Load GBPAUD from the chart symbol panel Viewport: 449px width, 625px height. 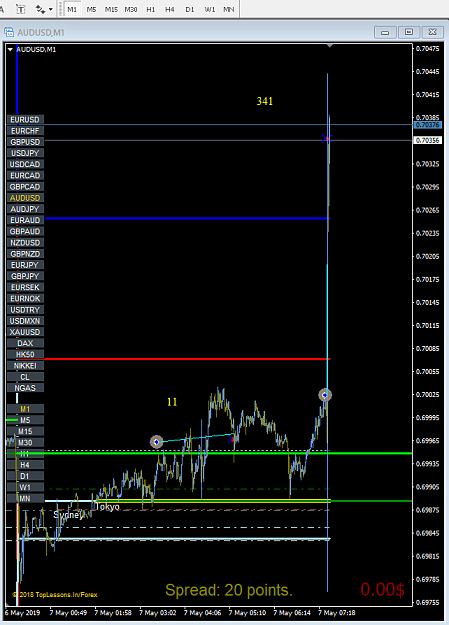25,231
